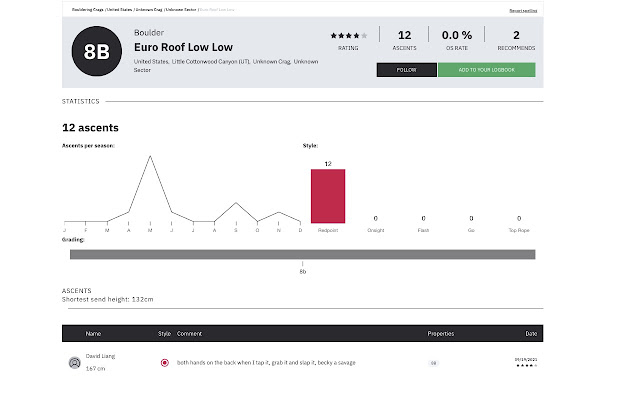This screenshot has width=640, height=400.
Task: Click the May peak on ascents chart
Action: coord(150,158)
